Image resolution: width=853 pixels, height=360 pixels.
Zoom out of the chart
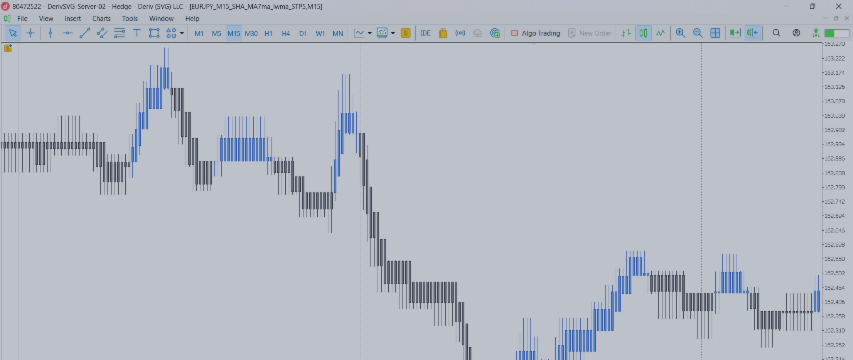[698, 33]
